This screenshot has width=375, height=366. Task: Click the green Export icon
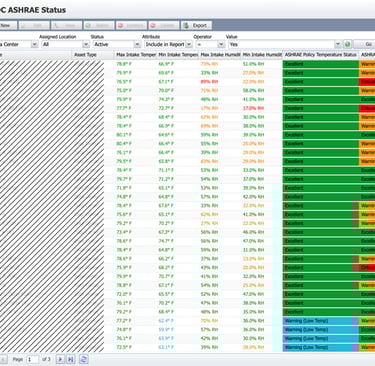pyautogui.click(x=186, y=25)
